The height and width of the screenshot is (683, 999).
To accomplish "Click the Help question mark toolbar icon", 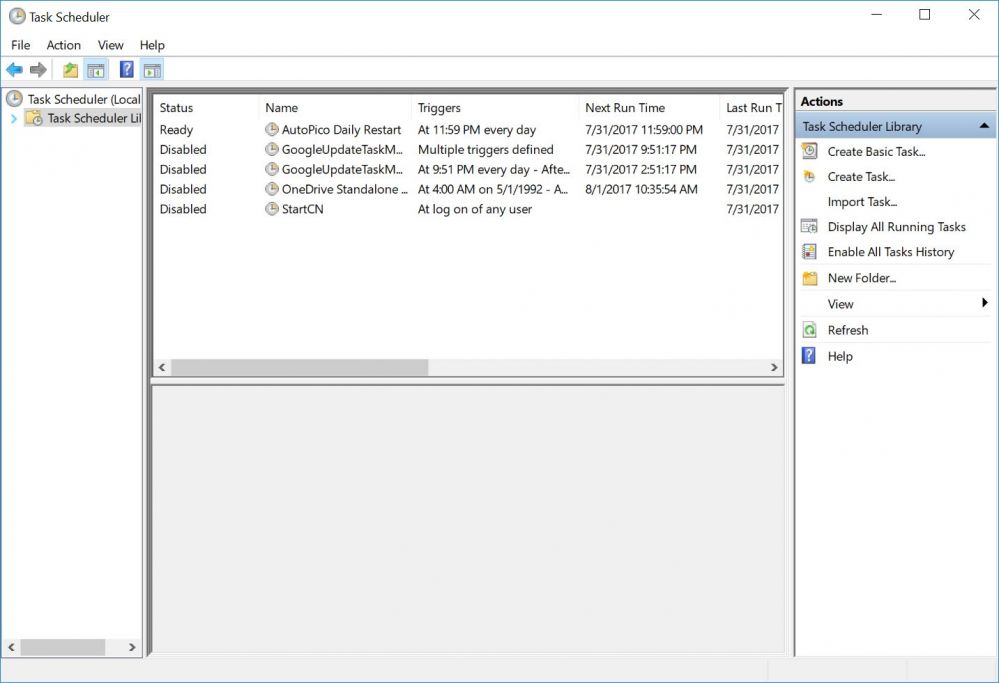I will pyautogui.click(x=126, y=69).
